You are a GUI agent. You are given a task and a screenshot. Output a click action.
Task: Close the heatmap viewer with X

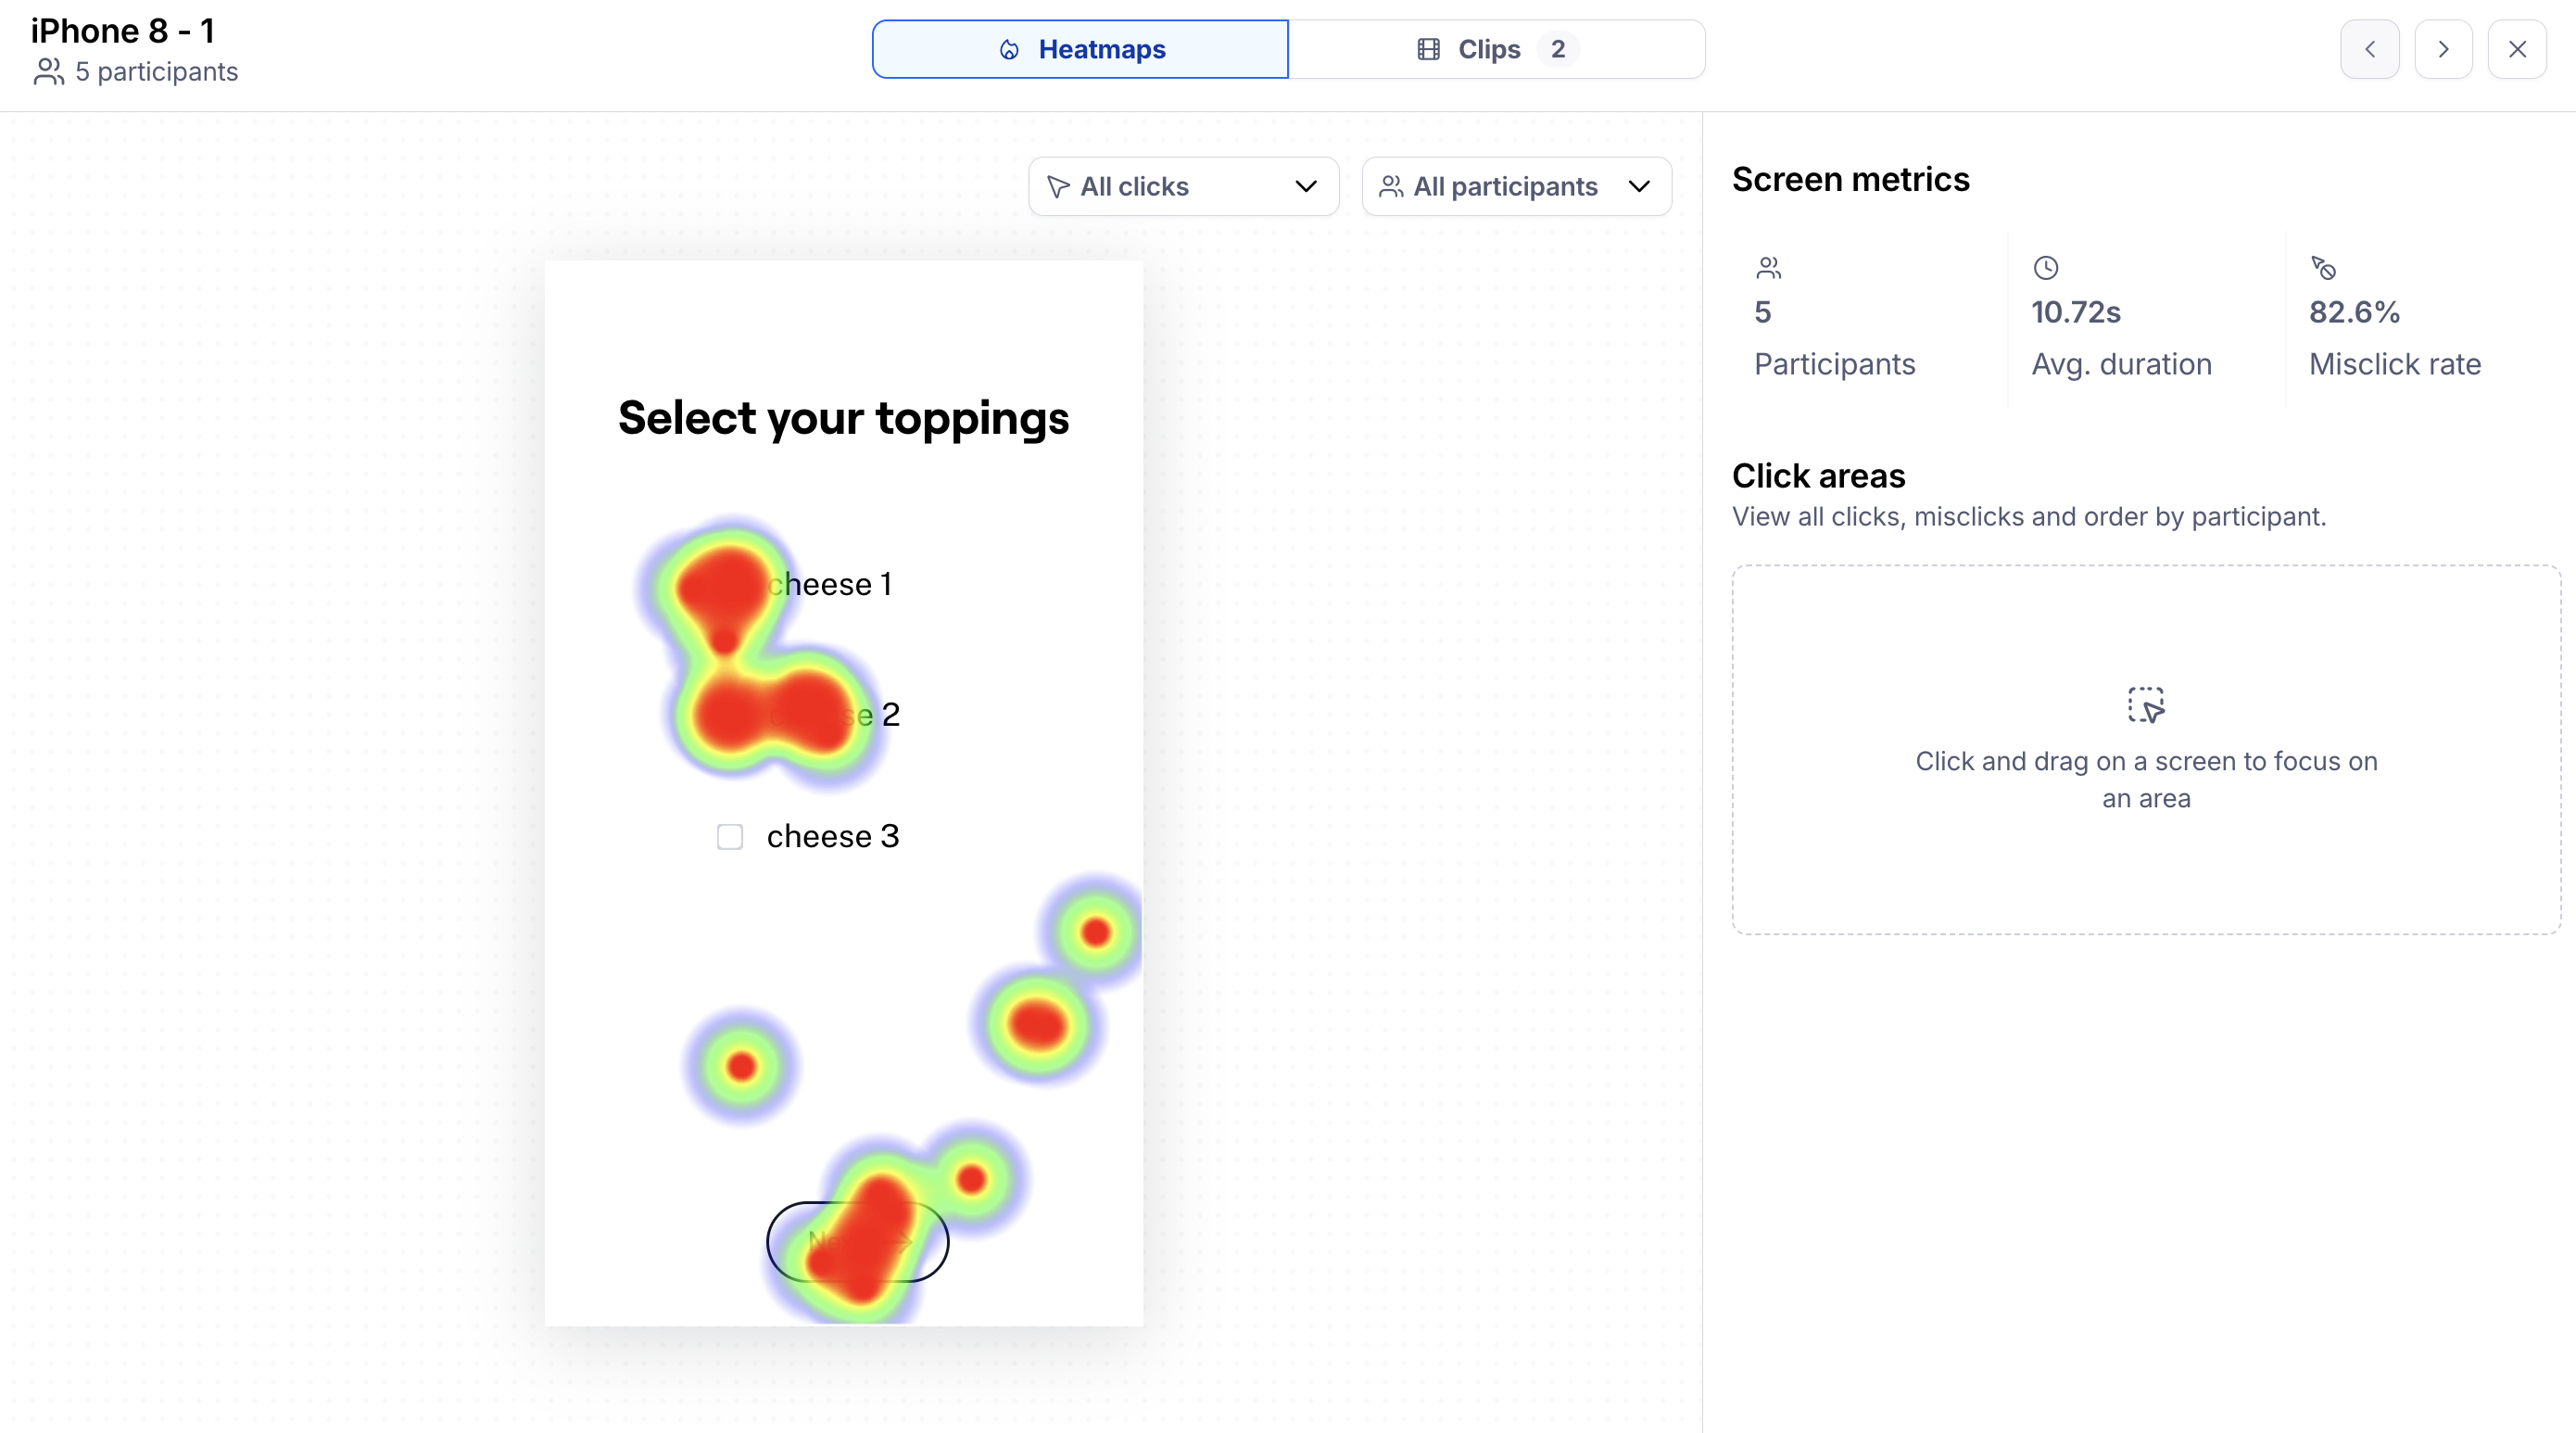[x=2517, y=49]
